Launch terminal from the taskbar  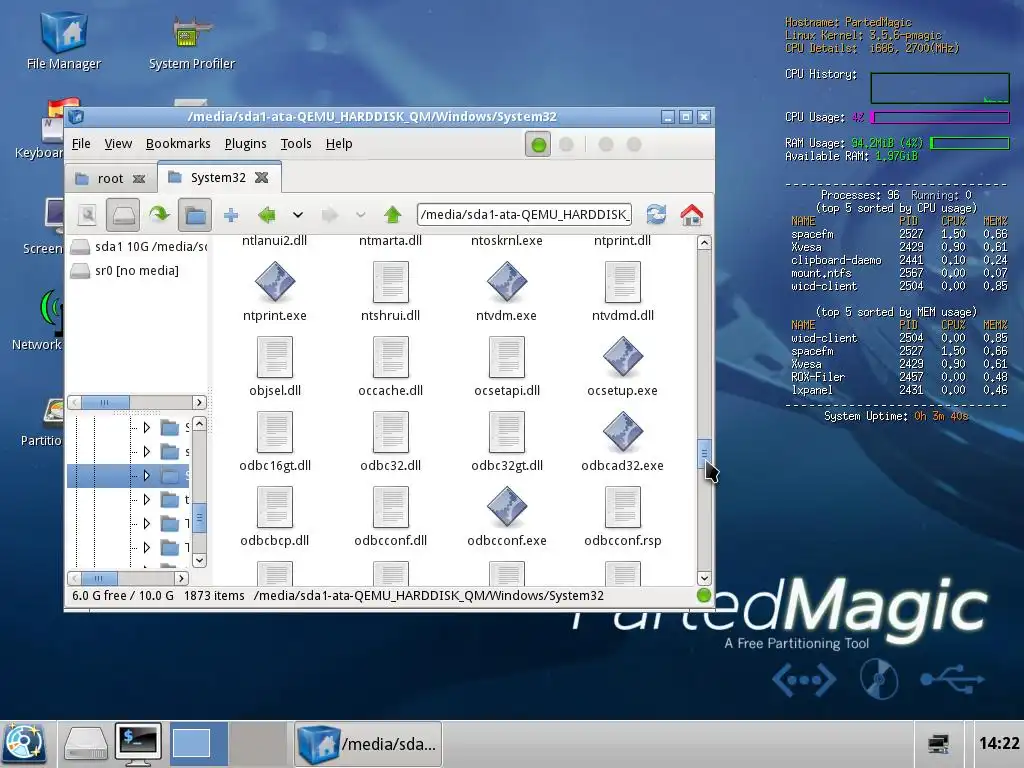pos(138,744)
